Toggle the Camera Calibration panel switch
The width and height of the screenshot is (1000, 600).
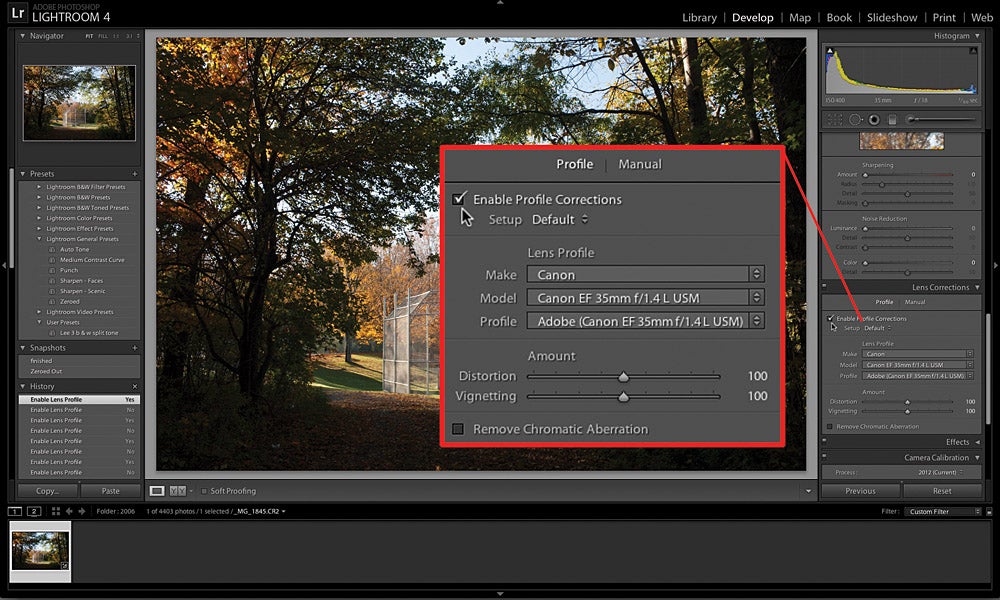[825, 457]
